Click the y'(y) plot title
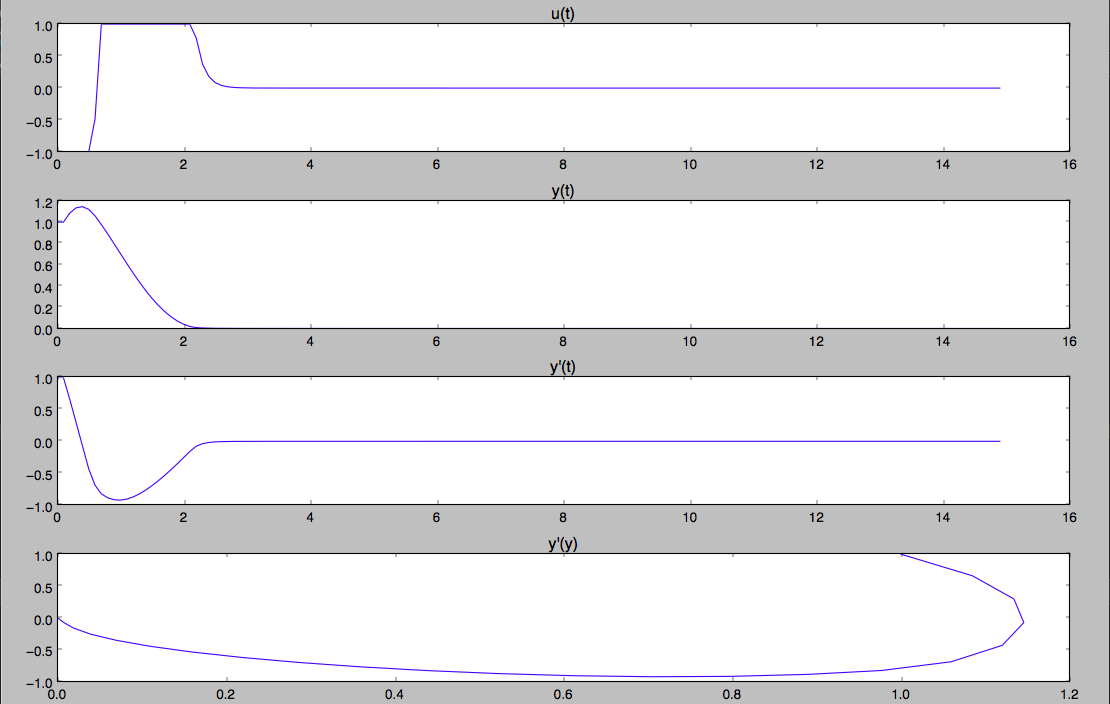 563,543
